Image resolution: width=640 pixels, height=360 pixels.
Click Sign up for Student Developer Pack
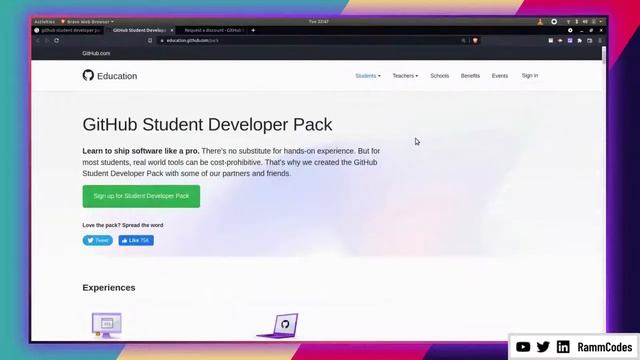pyautogui.click(x=141, y=196)
